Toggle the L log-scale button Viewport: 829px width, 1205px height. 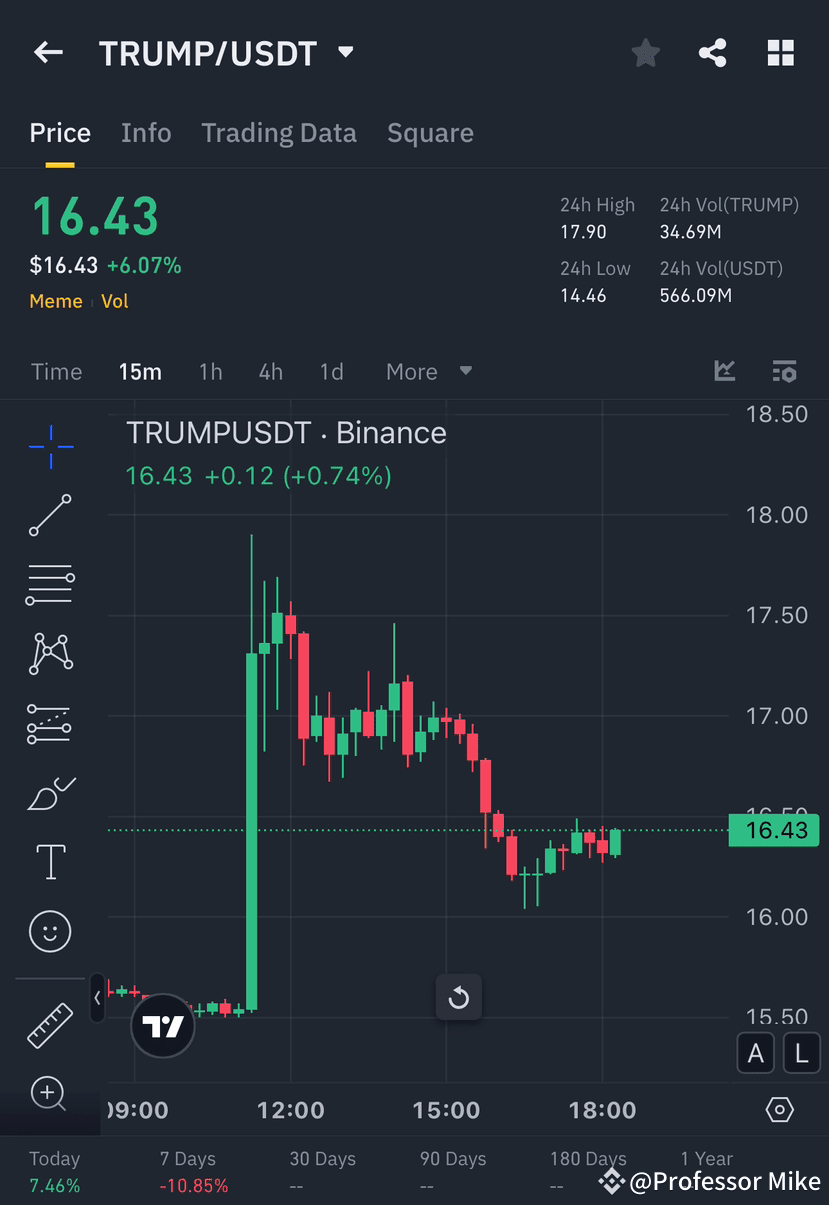[x=801, y=1053]
